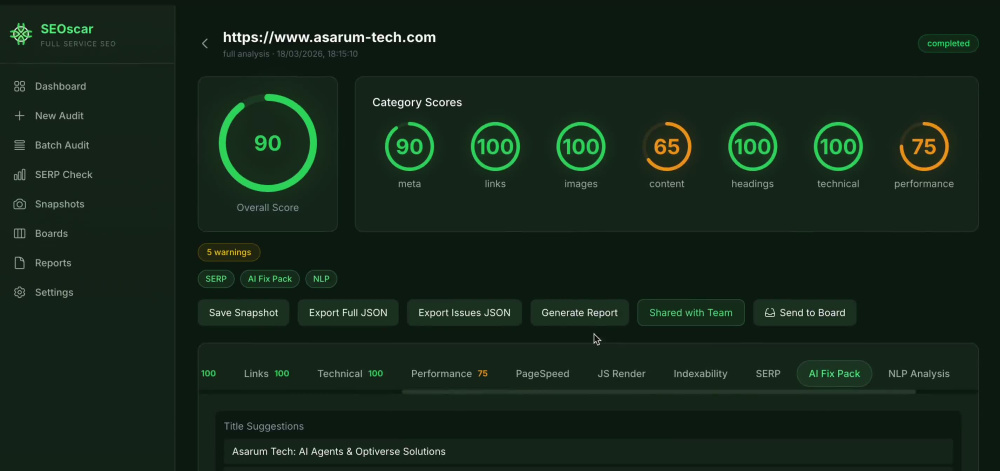The width and height of the screenshot is (1000, 471).
Task: Select the AI Fix Pack tab
Action: pyautogui.click(x=834, y=373)
